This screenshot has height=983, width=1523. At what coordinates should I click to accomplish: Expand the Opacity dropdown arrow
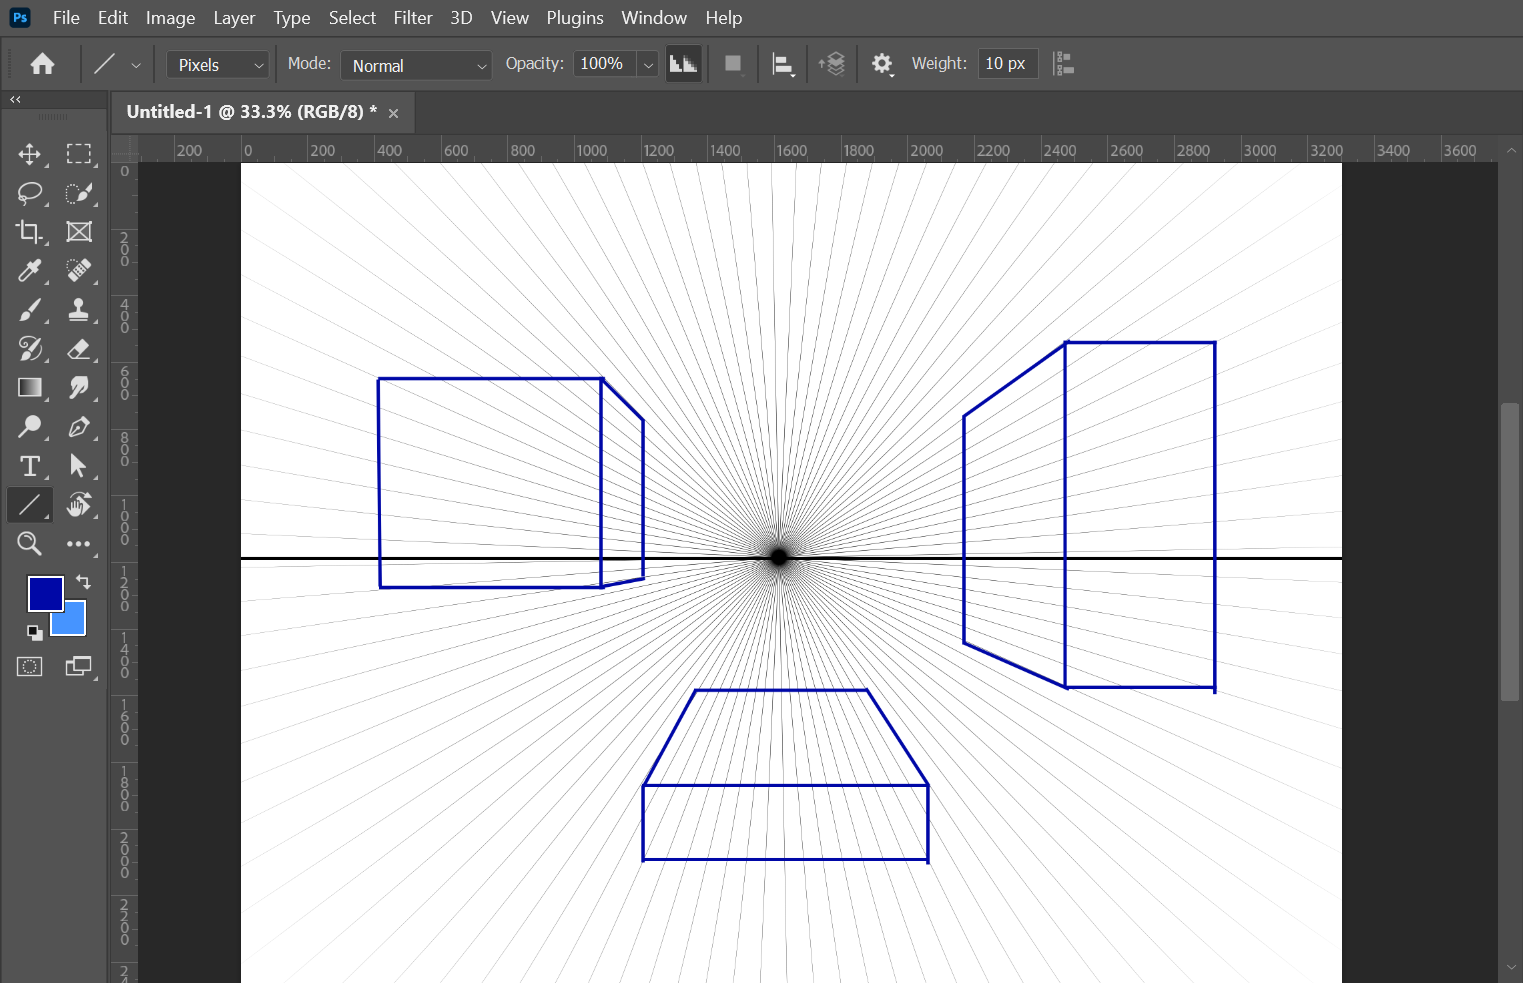pos(648,63)
